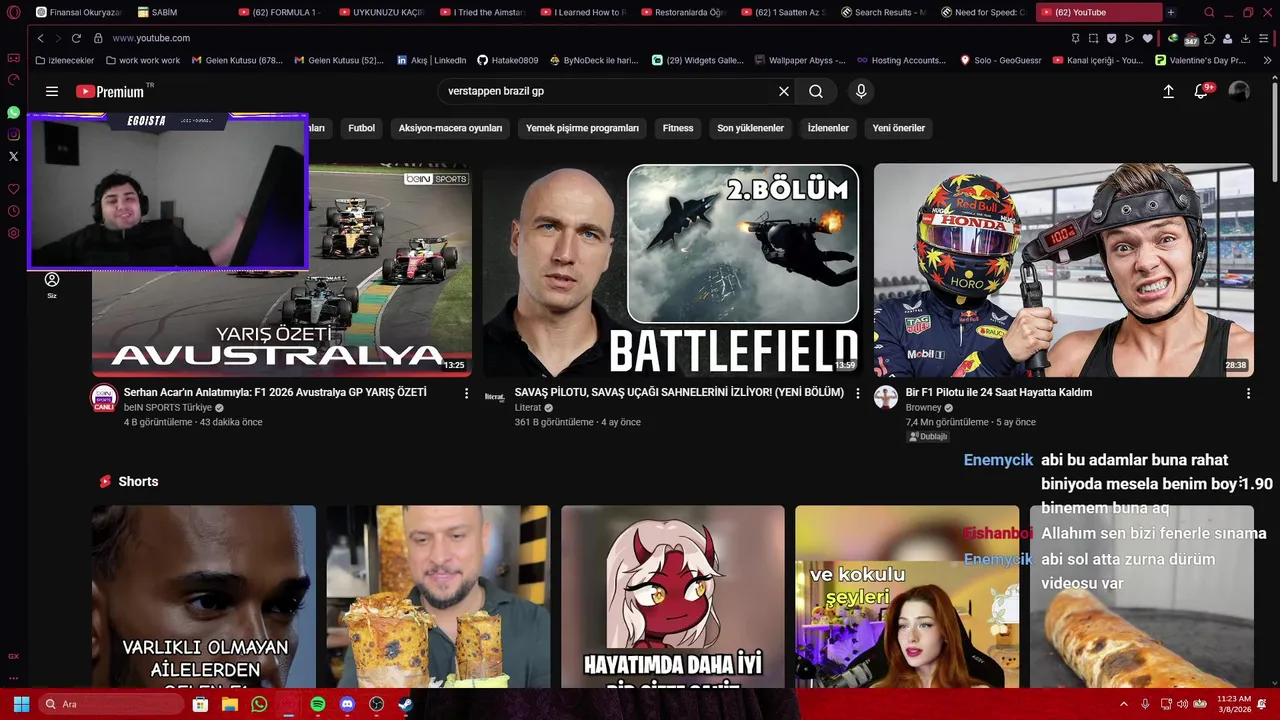This screenshot has width=1280, height=720.
Task: Open Steam from the taskbar
Action: click(x=406, y=704)
